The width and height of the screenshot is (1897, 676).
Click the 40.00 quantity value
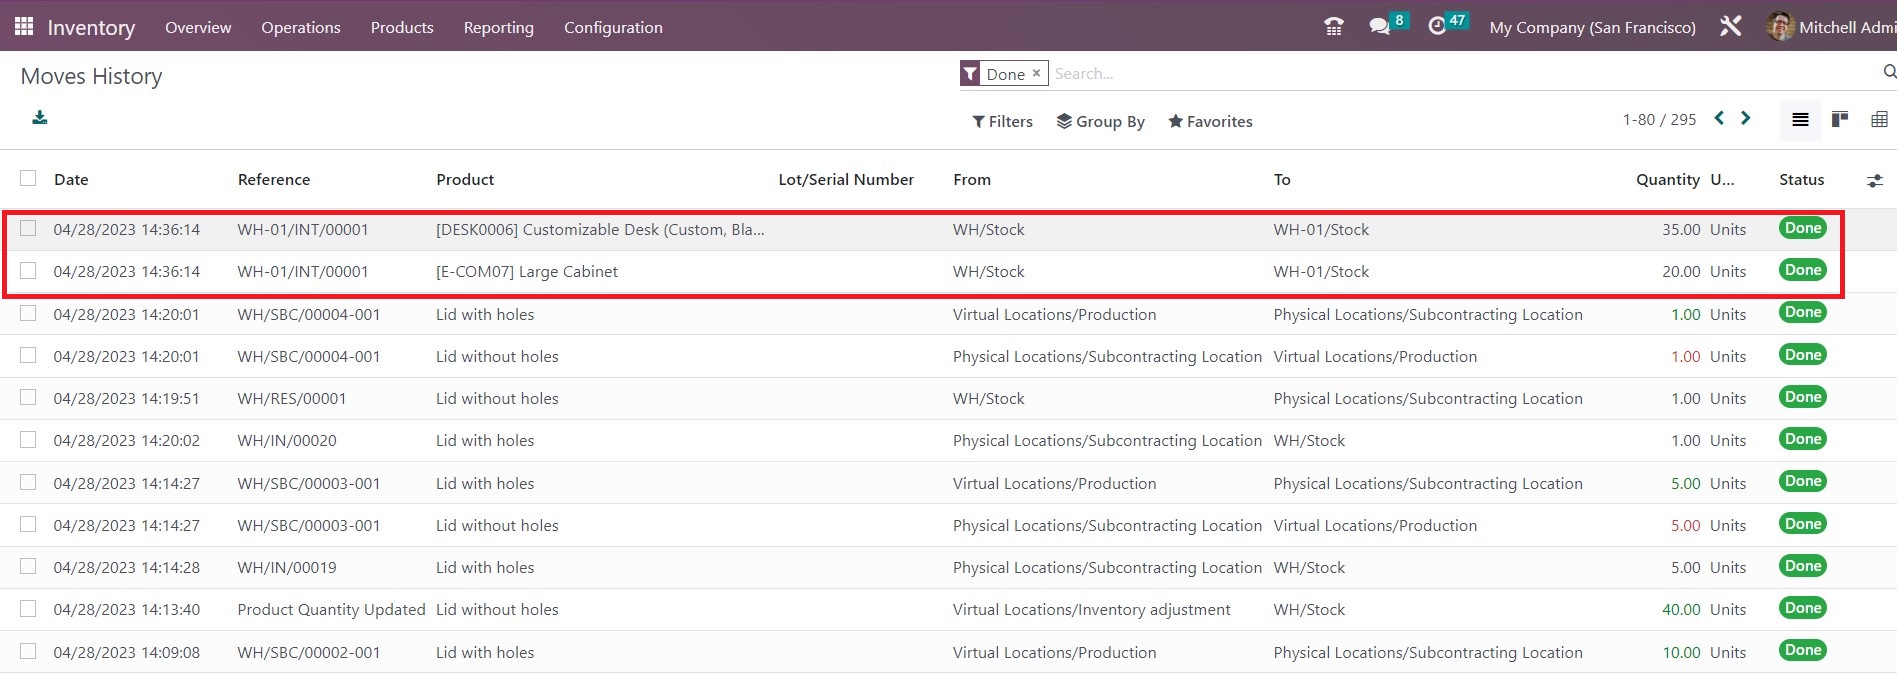1681,609
